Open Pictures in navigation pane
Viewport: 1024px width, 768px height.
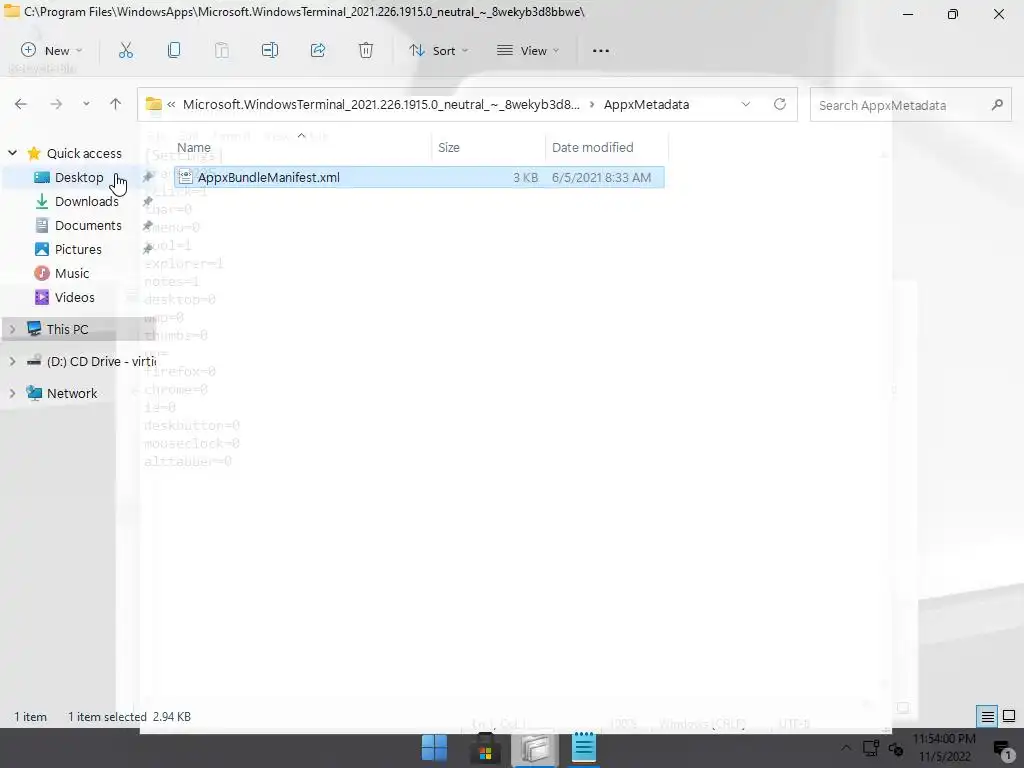click(x=78, y=249)
